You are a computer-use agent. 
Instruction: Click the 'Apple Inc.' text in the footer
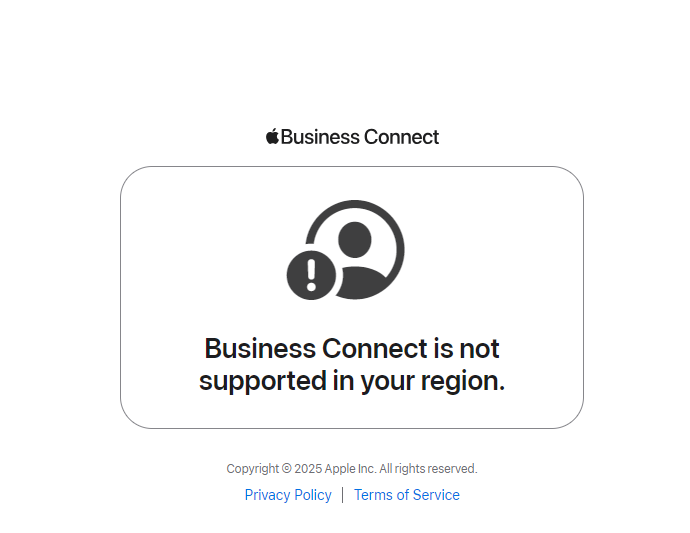(x=351, y=468)
